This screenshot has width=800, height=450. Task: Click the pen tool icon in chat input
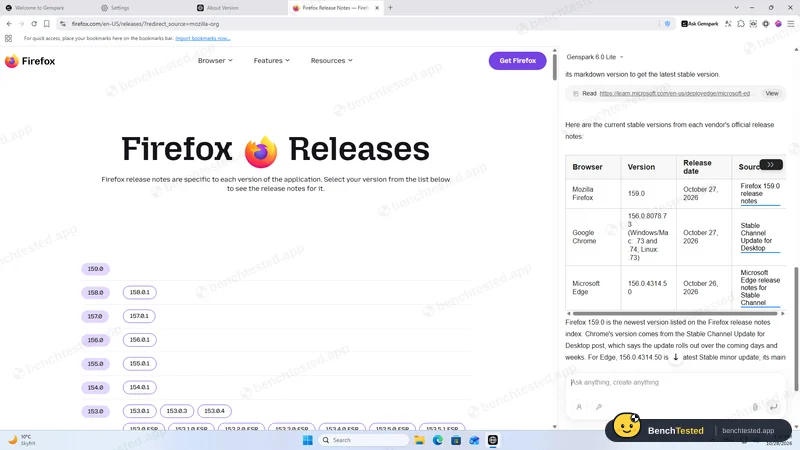click(x=599, y=407)
